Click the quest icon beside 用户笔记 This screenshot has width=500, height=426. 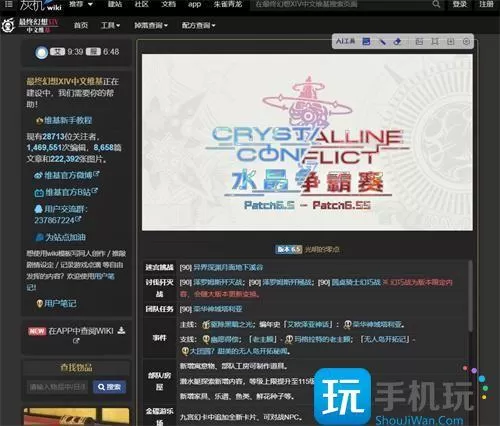pyautogui.click(x=39, y=303)
